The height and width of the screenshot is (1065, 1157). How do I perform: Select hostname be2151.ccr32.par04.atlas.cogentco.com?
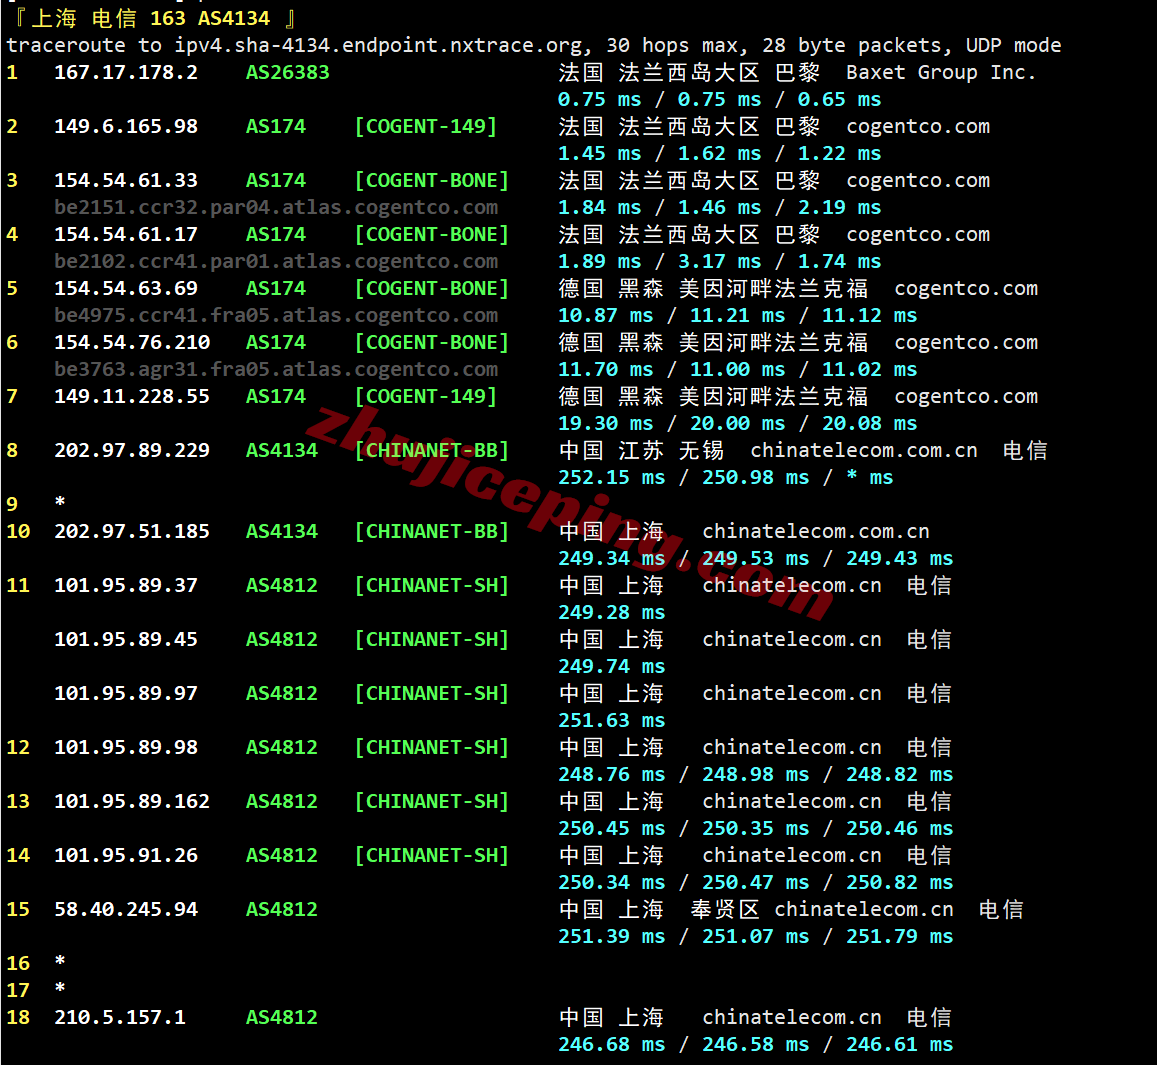click(x=276, y=207)
